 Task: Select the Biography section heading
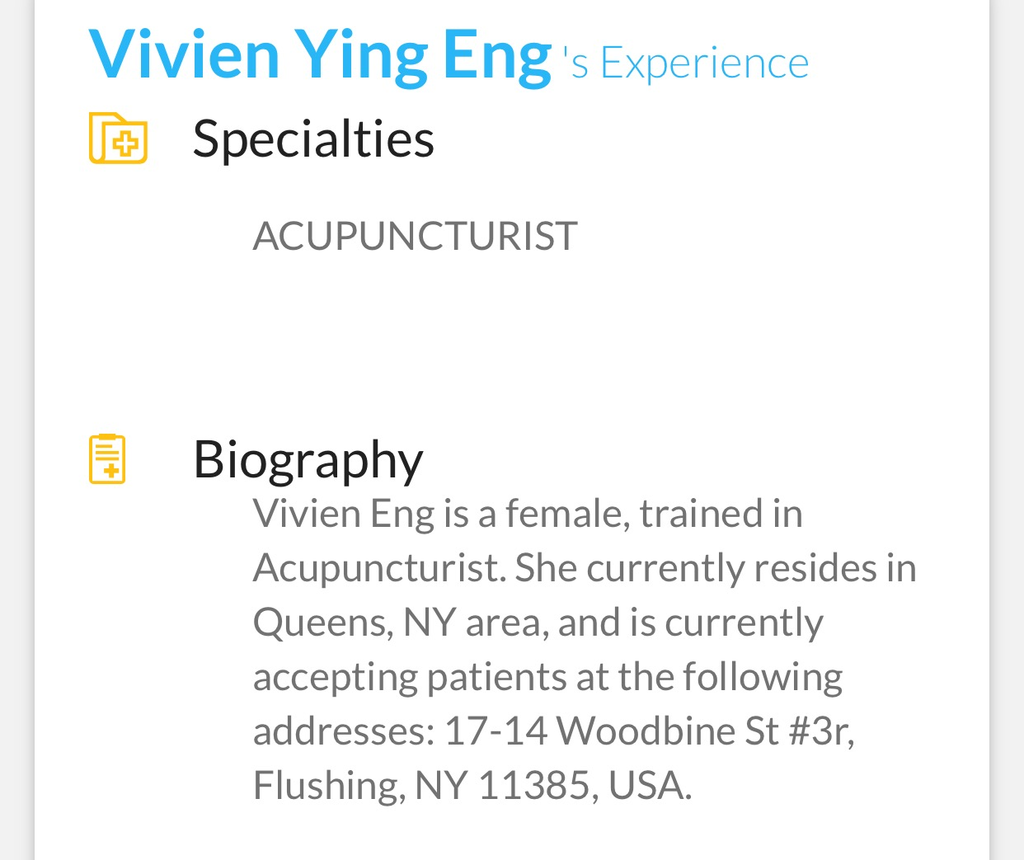(308, 459)
